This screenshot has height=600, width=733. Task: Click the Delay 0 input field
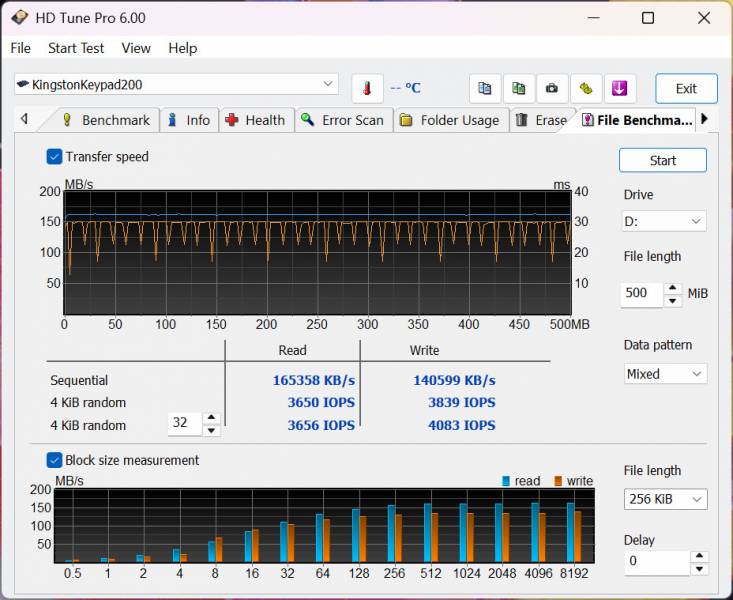tap(657, 563)
